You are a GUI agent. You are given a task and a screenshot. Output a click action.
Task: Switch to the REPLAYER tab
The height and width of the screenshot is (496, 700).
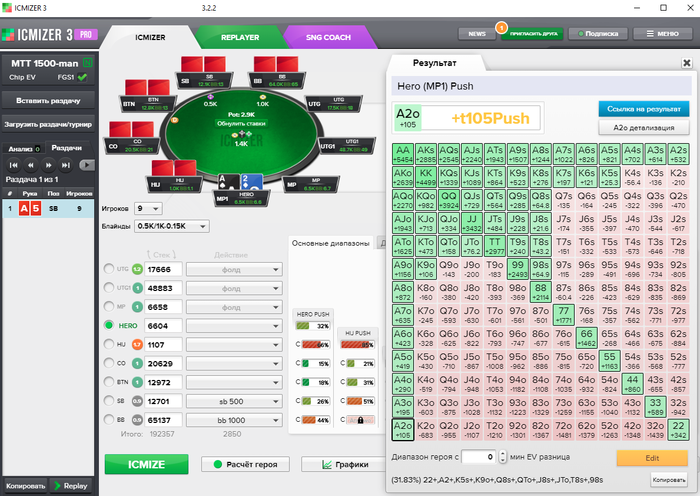coord(240,38)
